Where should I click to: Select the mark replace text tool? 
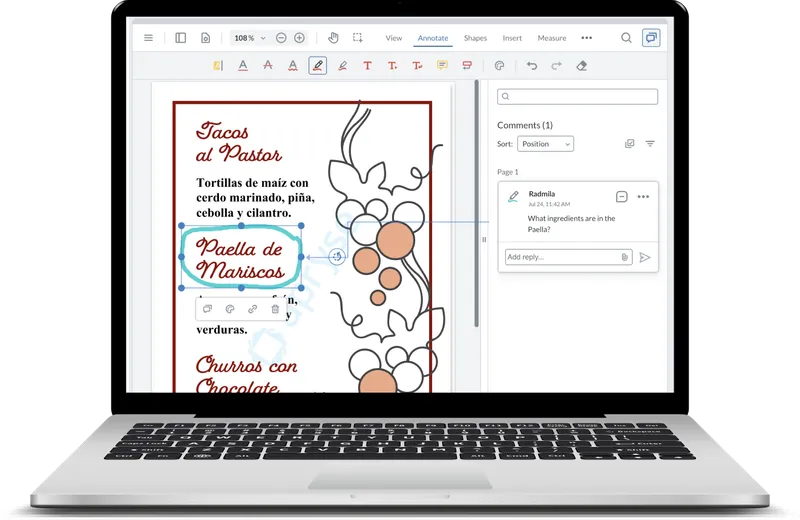[417, 66]
